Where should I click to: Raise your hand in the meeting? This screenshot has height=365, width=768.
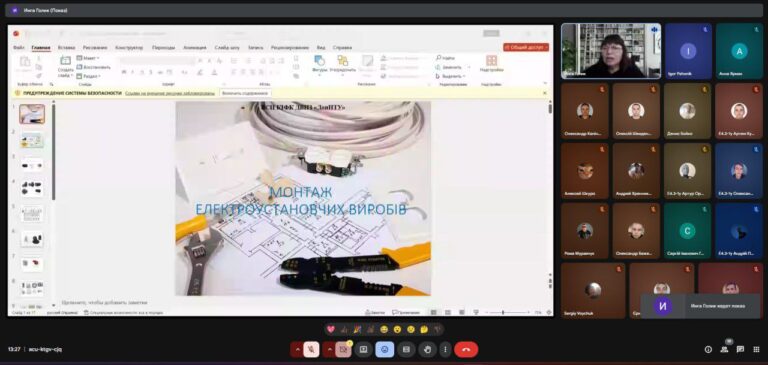(x=428, y=349)
